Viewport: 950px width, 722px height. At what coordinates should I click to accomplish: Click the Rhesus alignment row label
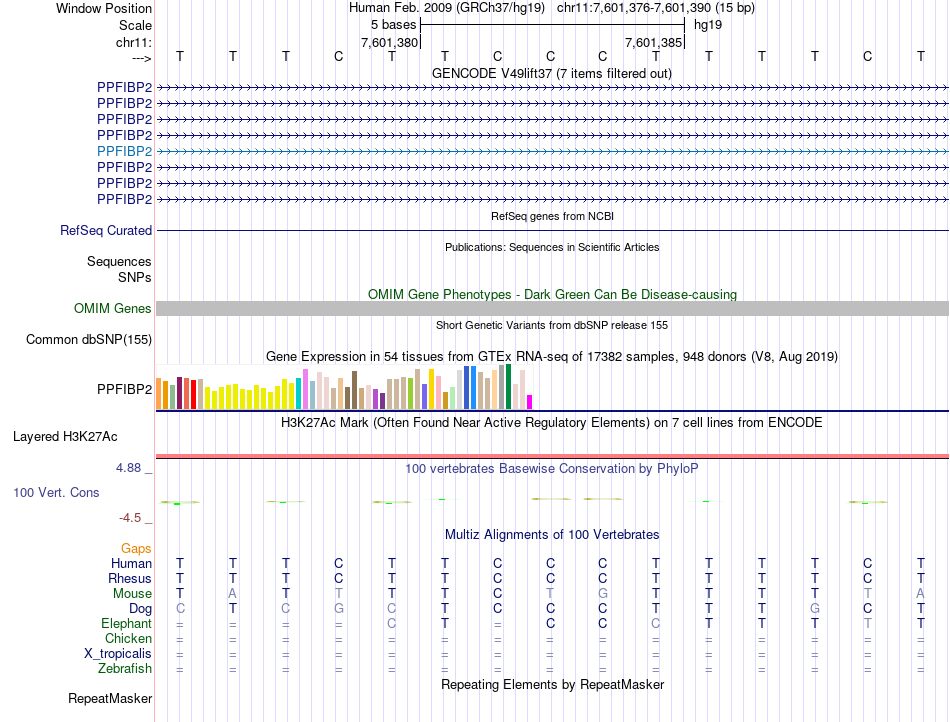click(130, 578)
